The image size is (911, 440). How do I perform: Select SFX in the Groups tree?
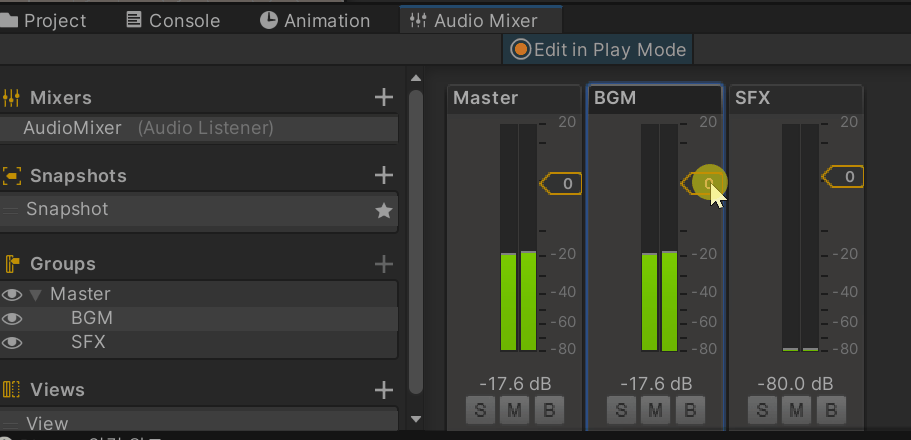point(88,342)
